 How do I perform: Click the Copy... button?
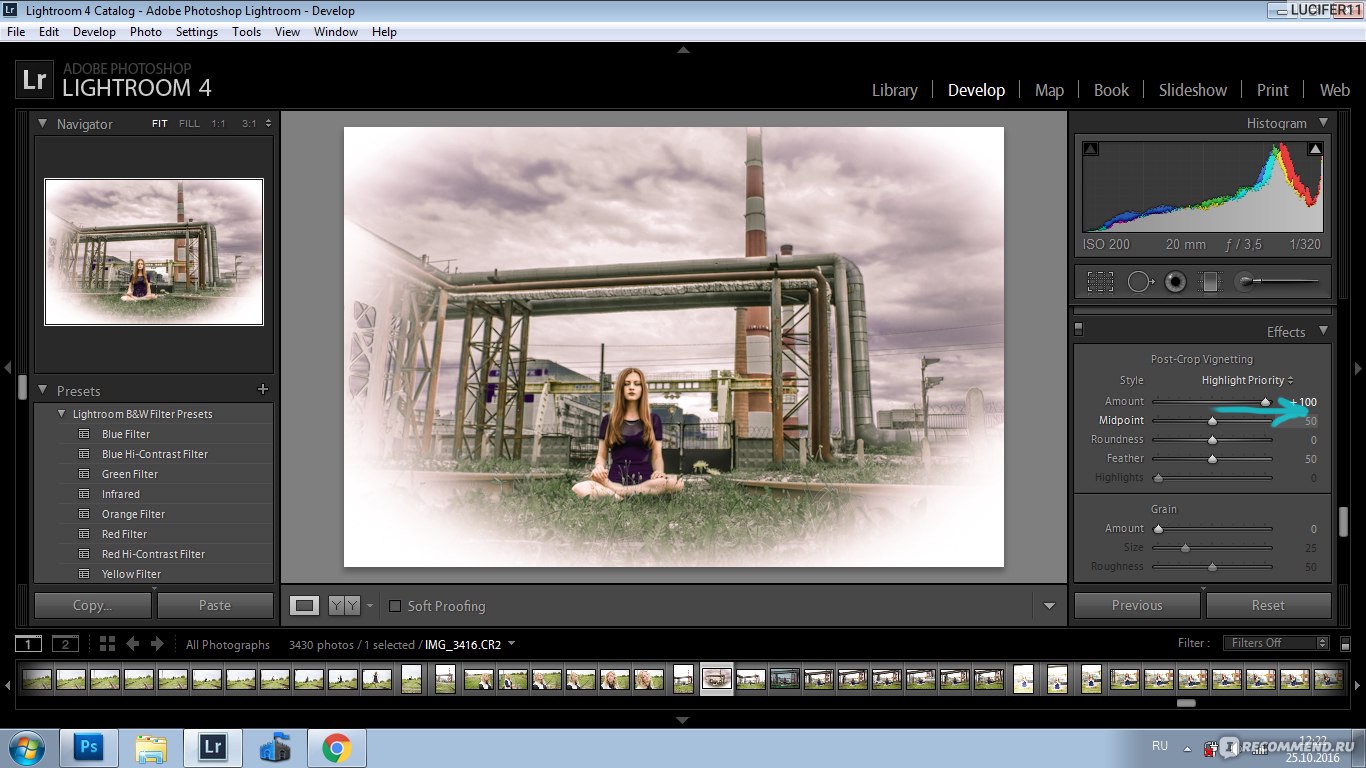[x=93, y=605]
